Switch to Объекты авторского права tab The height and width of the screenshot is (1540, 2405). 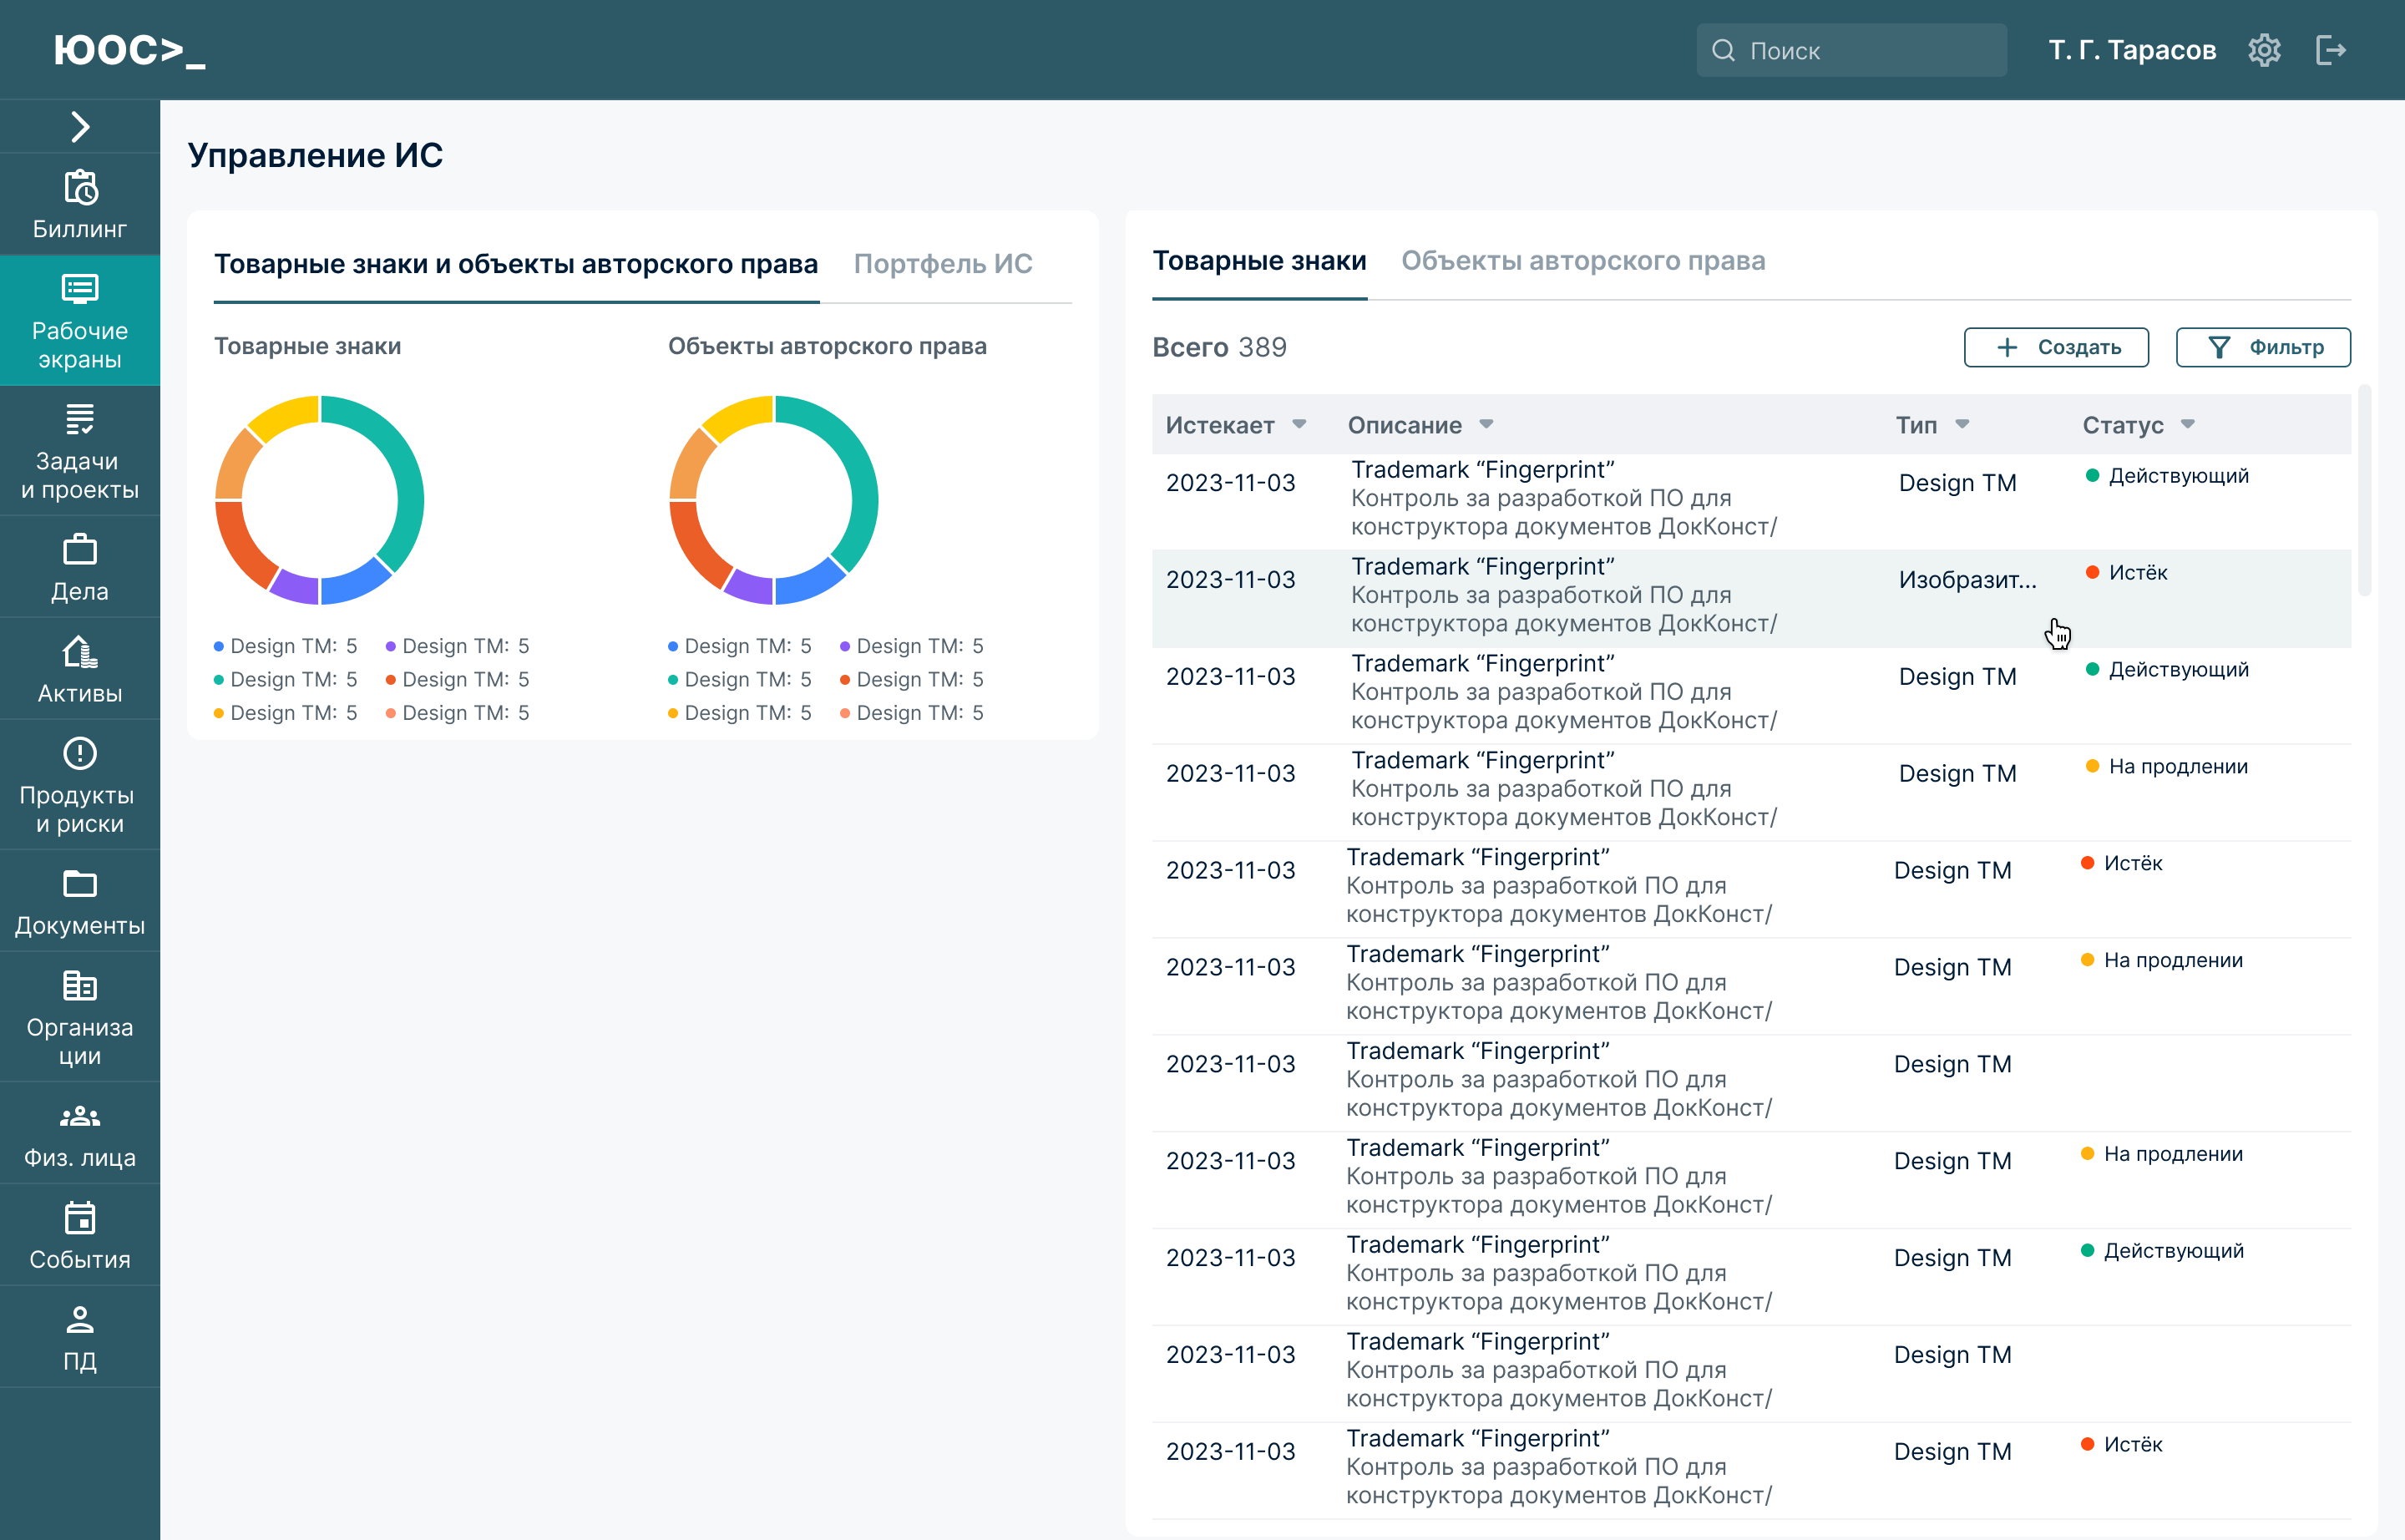pyautogui.click(x=1582, y=261)
